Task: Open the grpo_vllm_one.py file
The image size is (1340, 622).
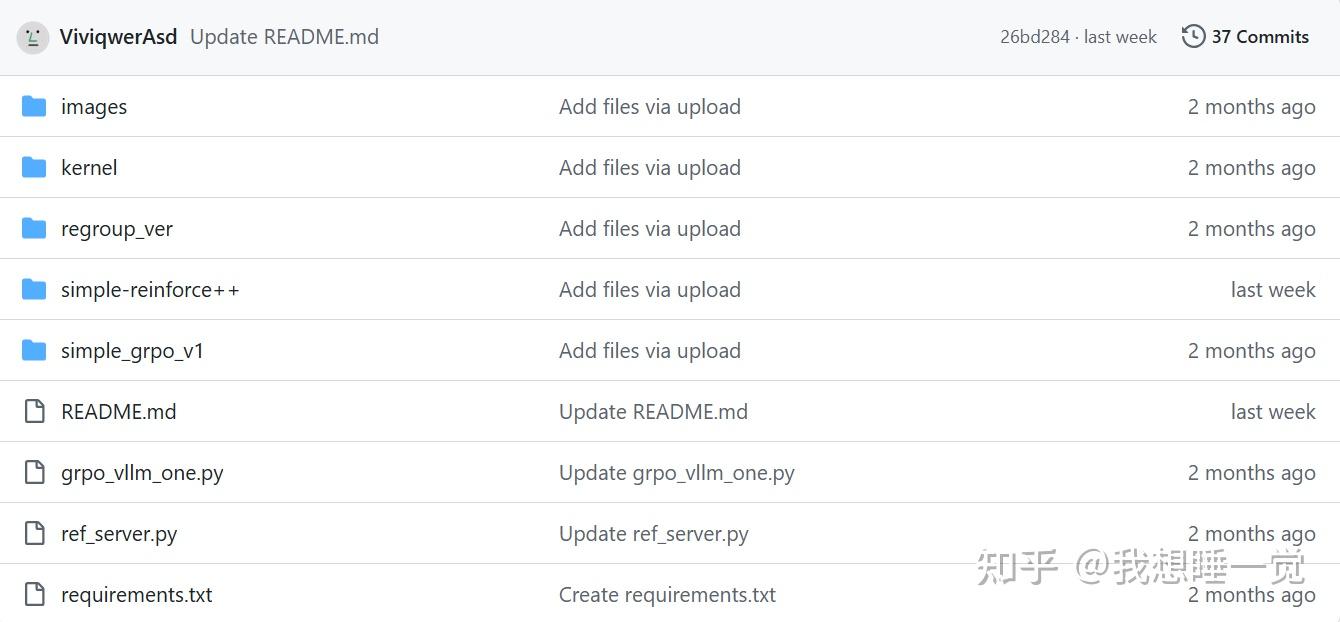Action: [142, 472]
